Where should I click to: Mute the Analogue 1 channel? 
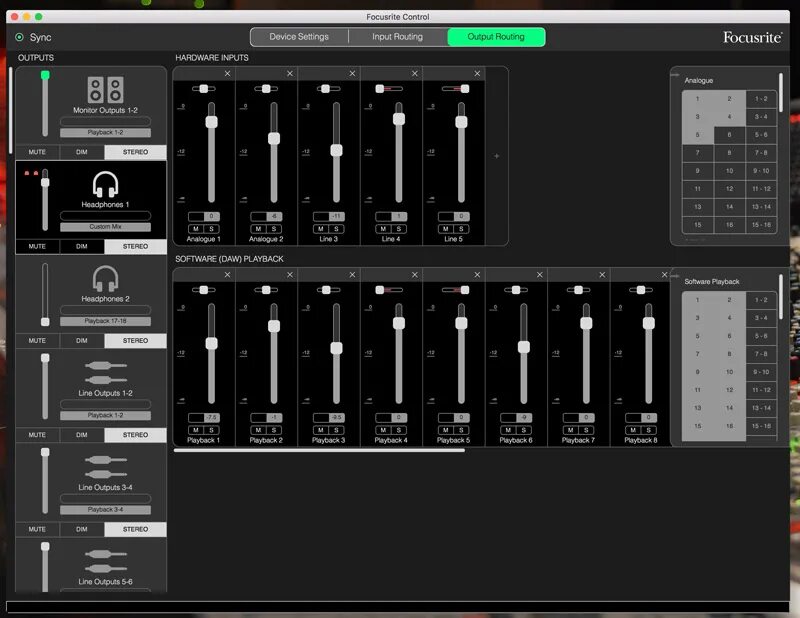(x=196, y=229)
